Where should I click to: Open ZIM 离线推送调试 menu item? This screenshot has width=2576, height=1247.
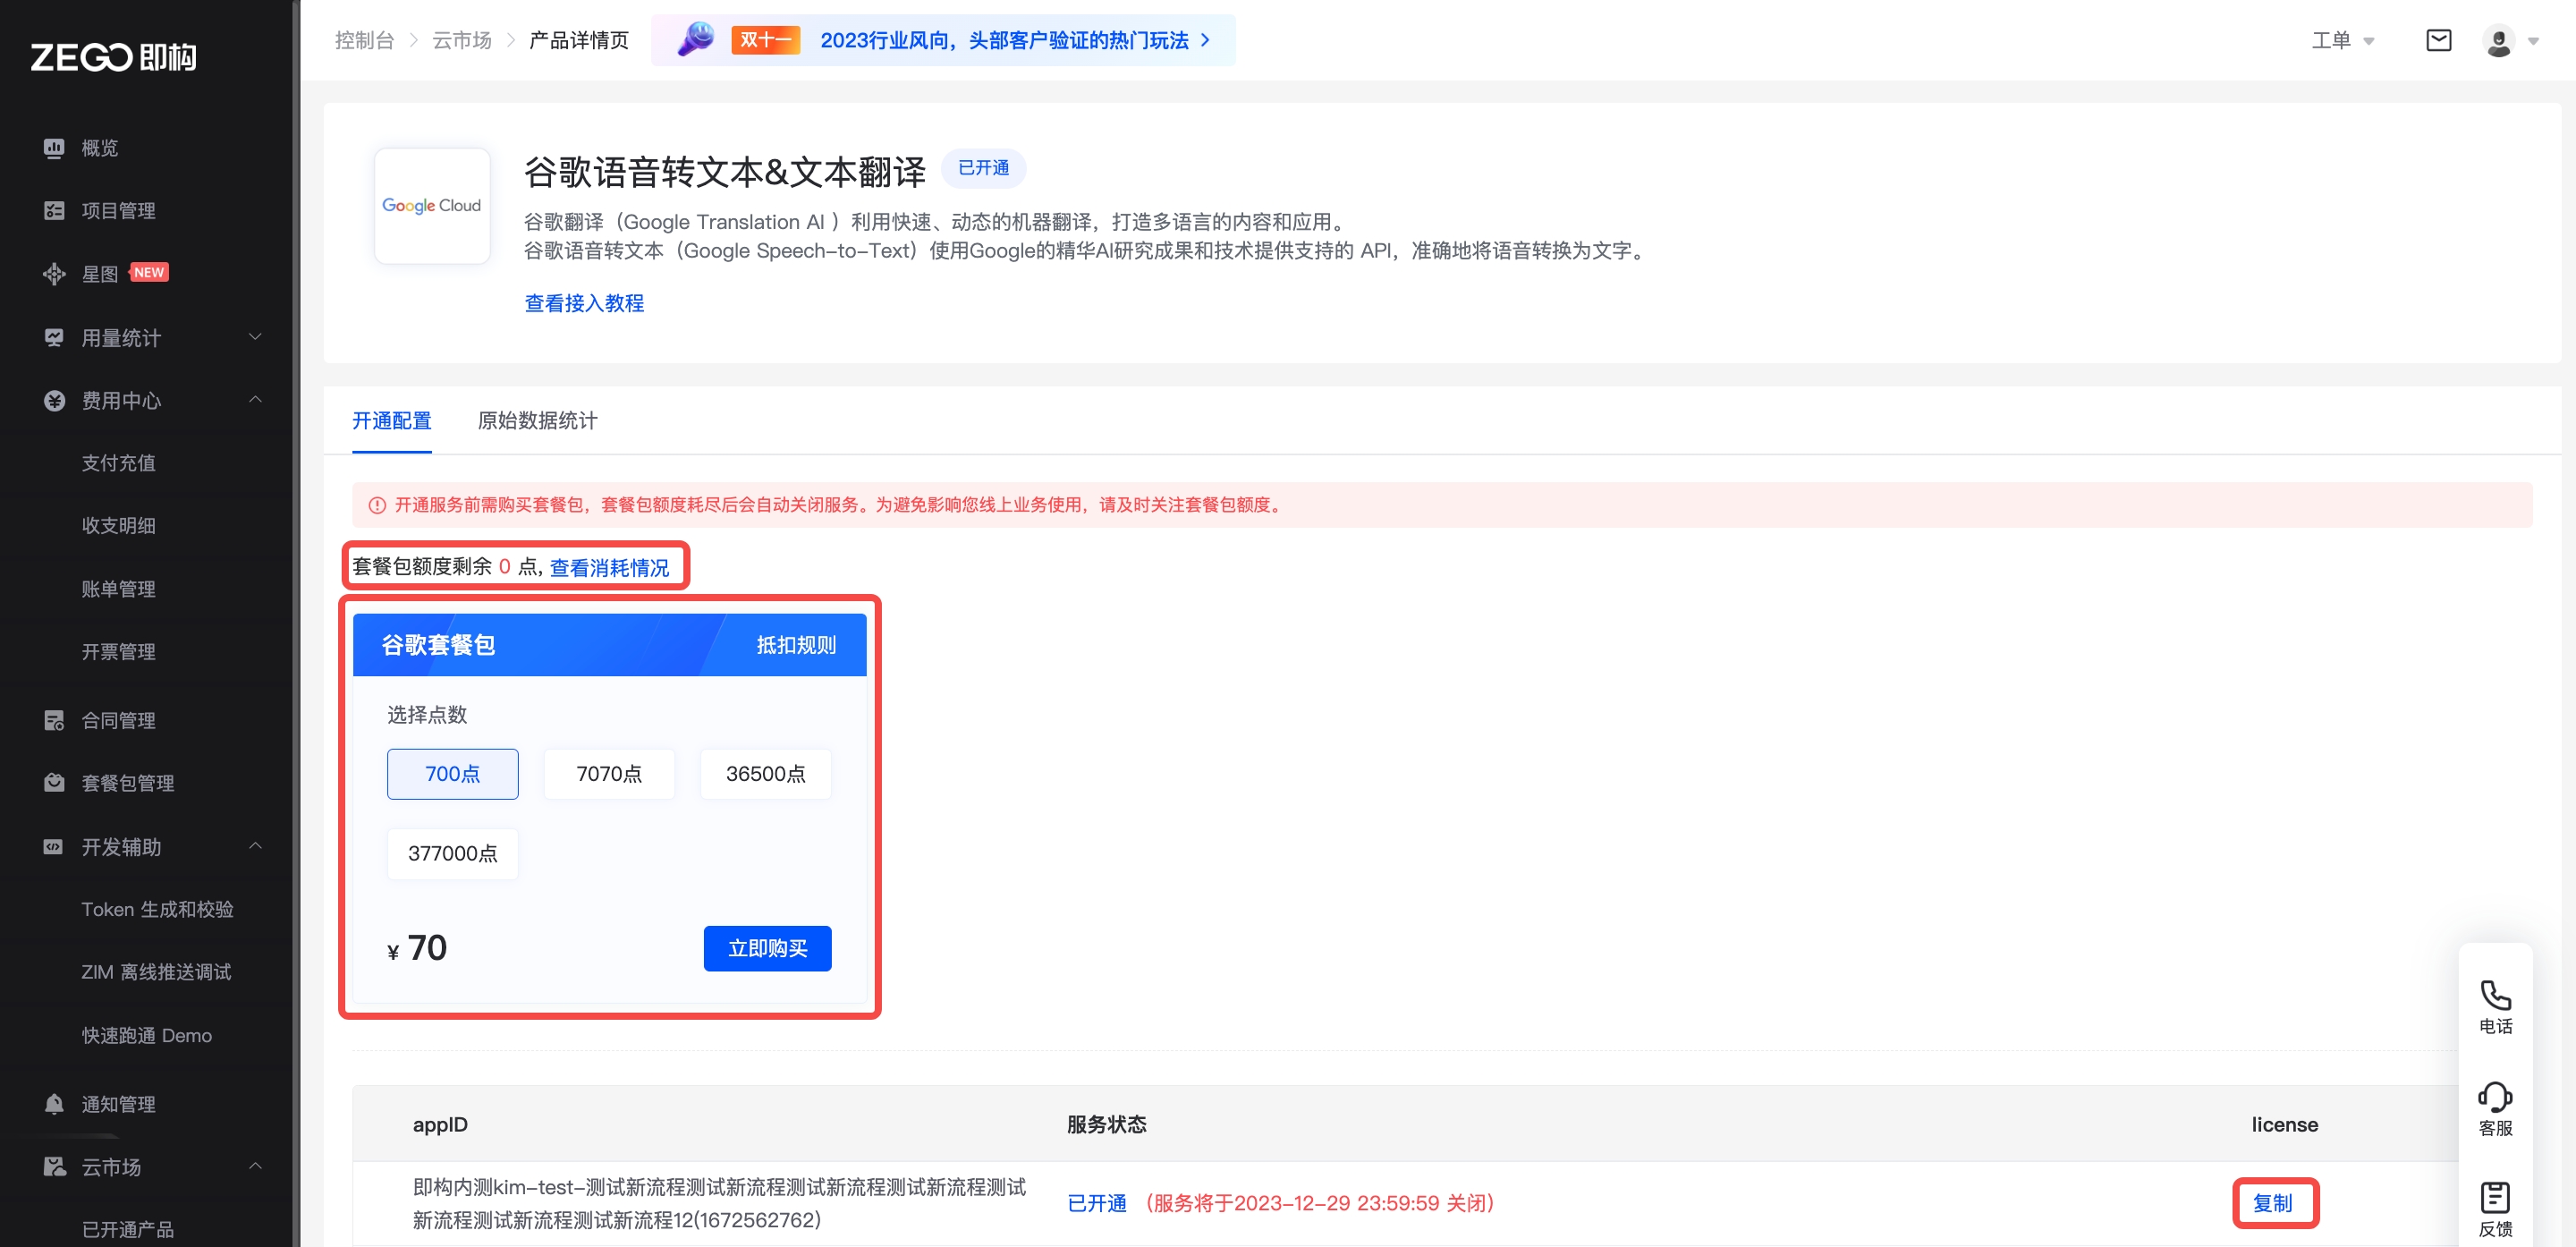click(156, 972)
